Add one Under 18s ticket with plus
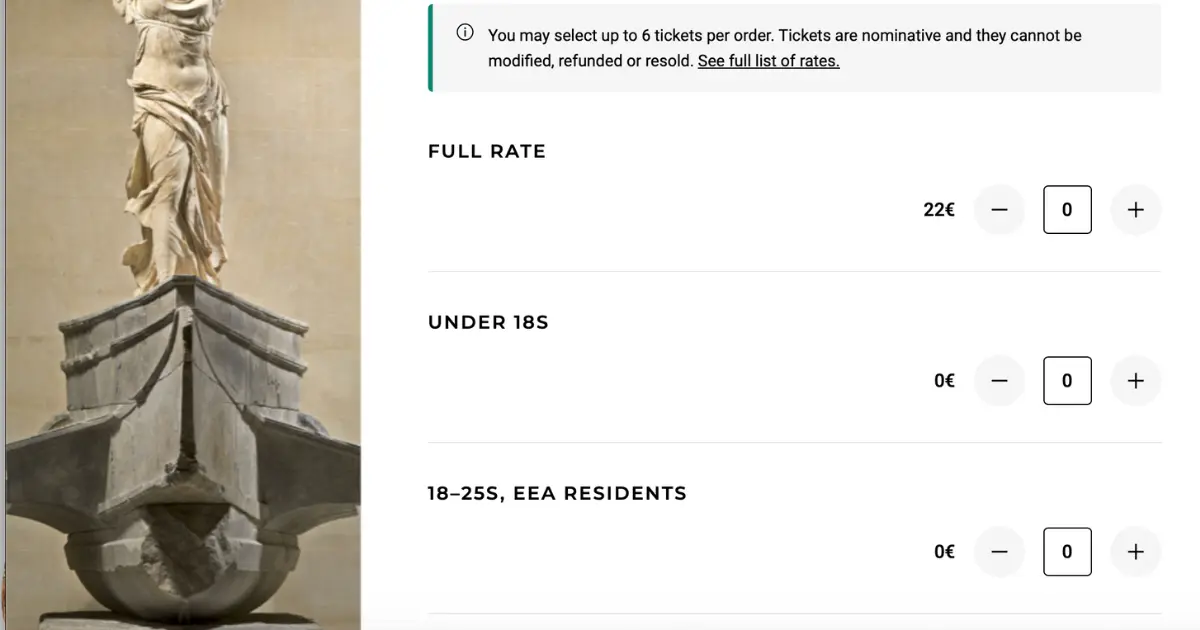Viewport: 1200px width, 630px height. click(x=1135, y=381)
